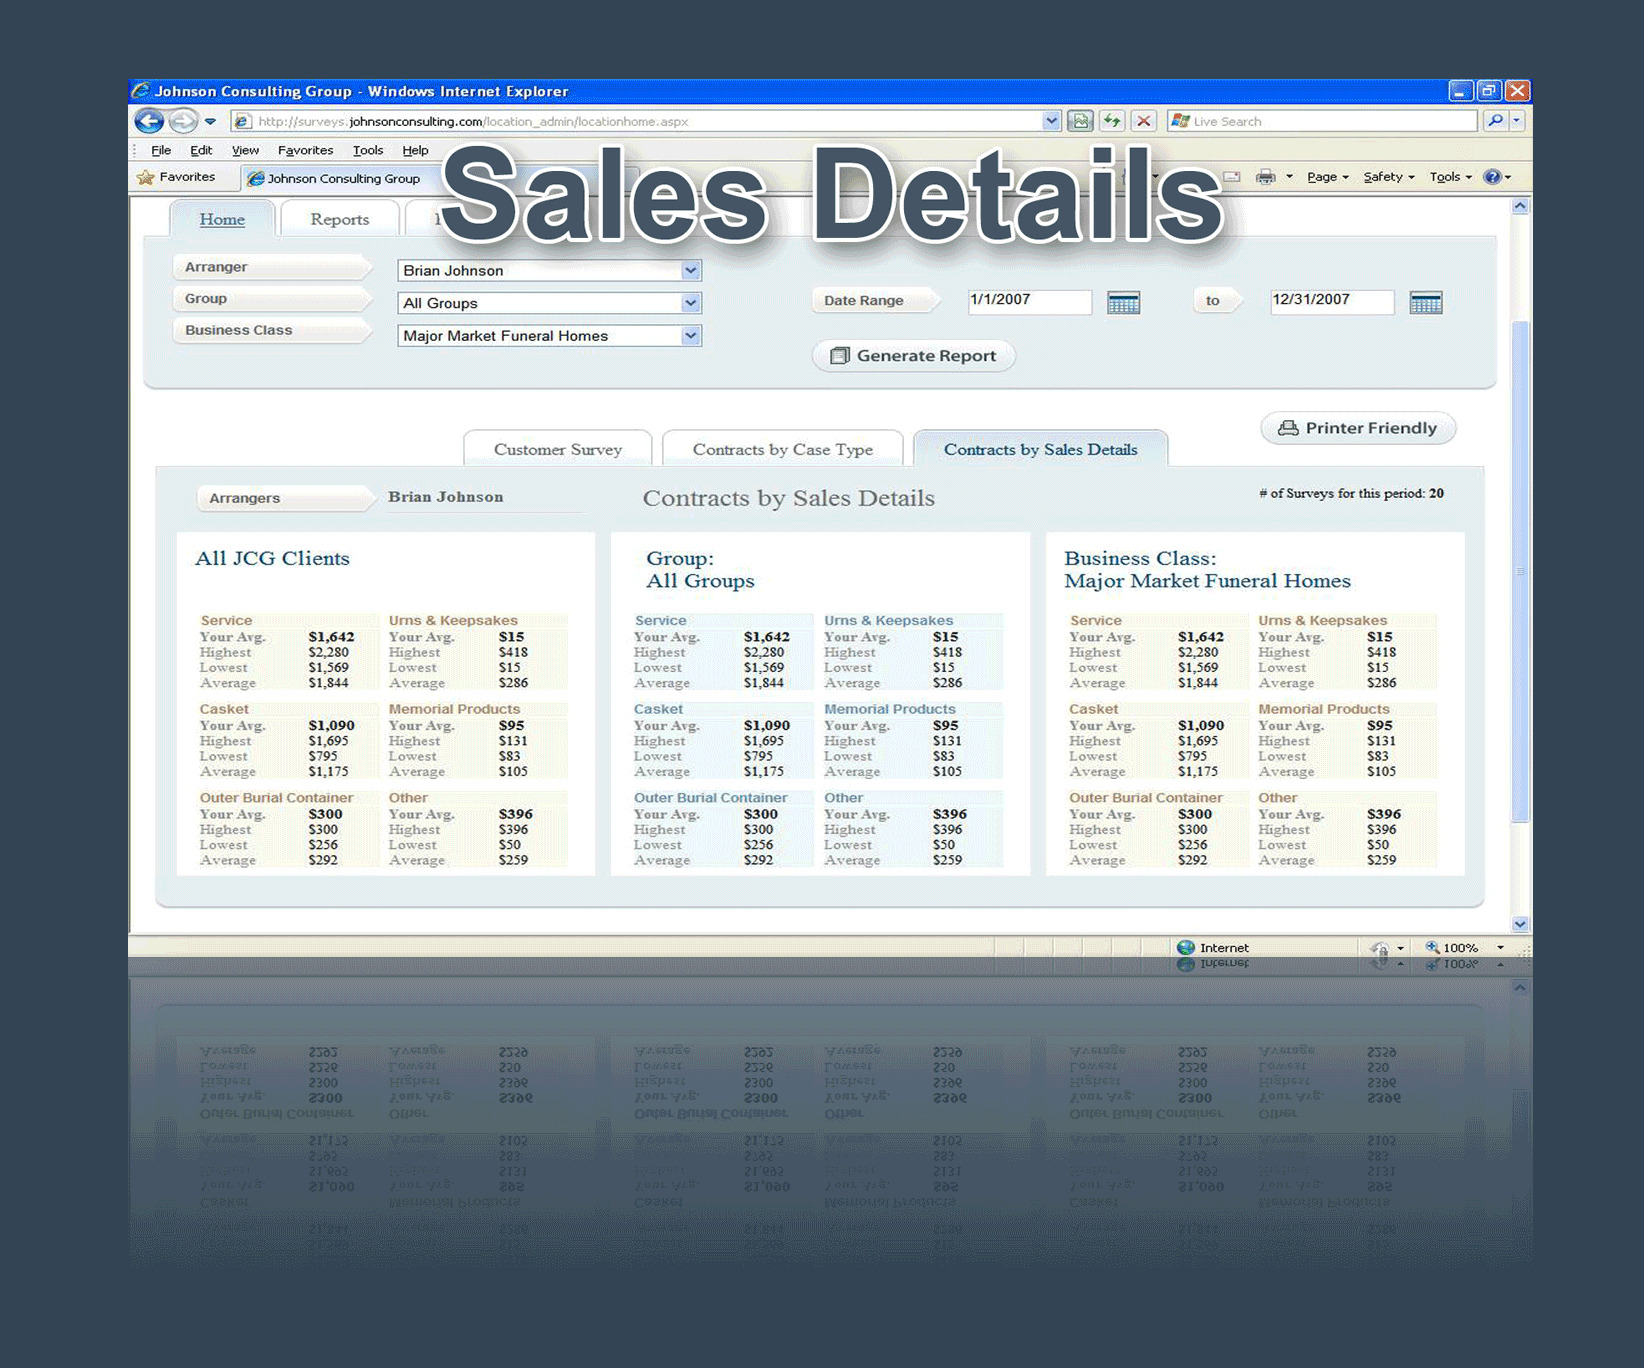
Task: Refresh the page with the green arrows icon
Action: [1112, 121]
